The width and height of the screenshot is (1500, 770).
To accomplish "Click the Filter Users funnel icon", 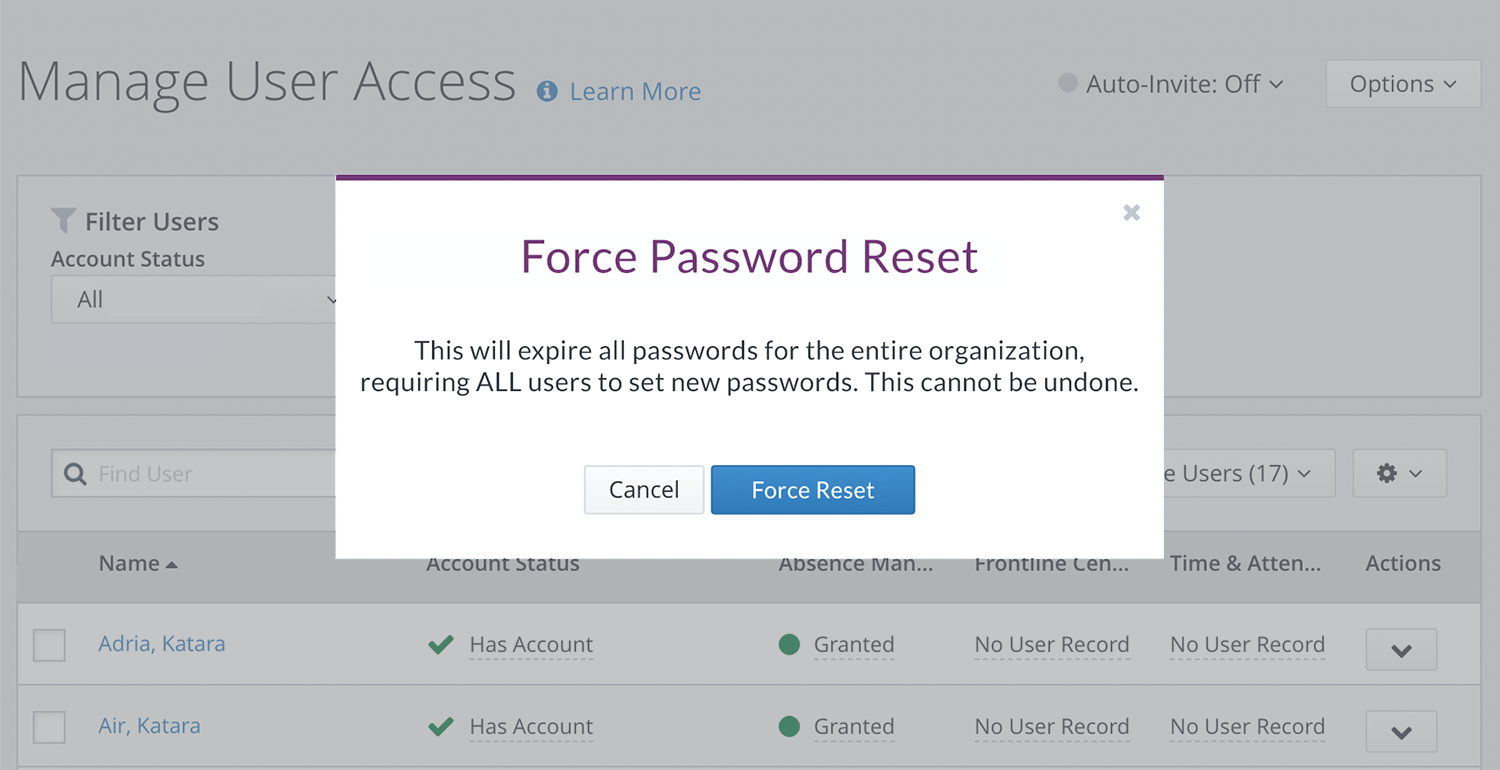I will [x=63, y=221].
